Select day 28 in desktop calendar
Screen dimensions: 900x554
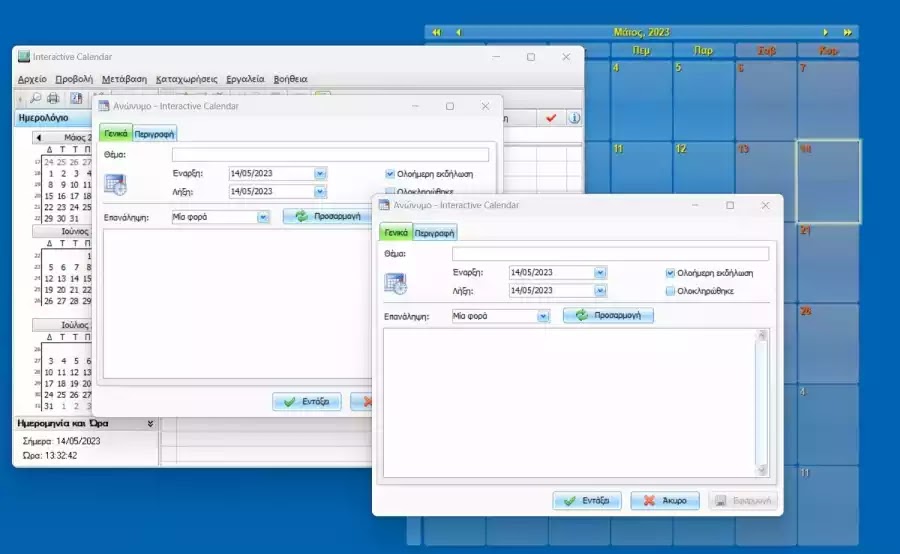click(828, 343)
